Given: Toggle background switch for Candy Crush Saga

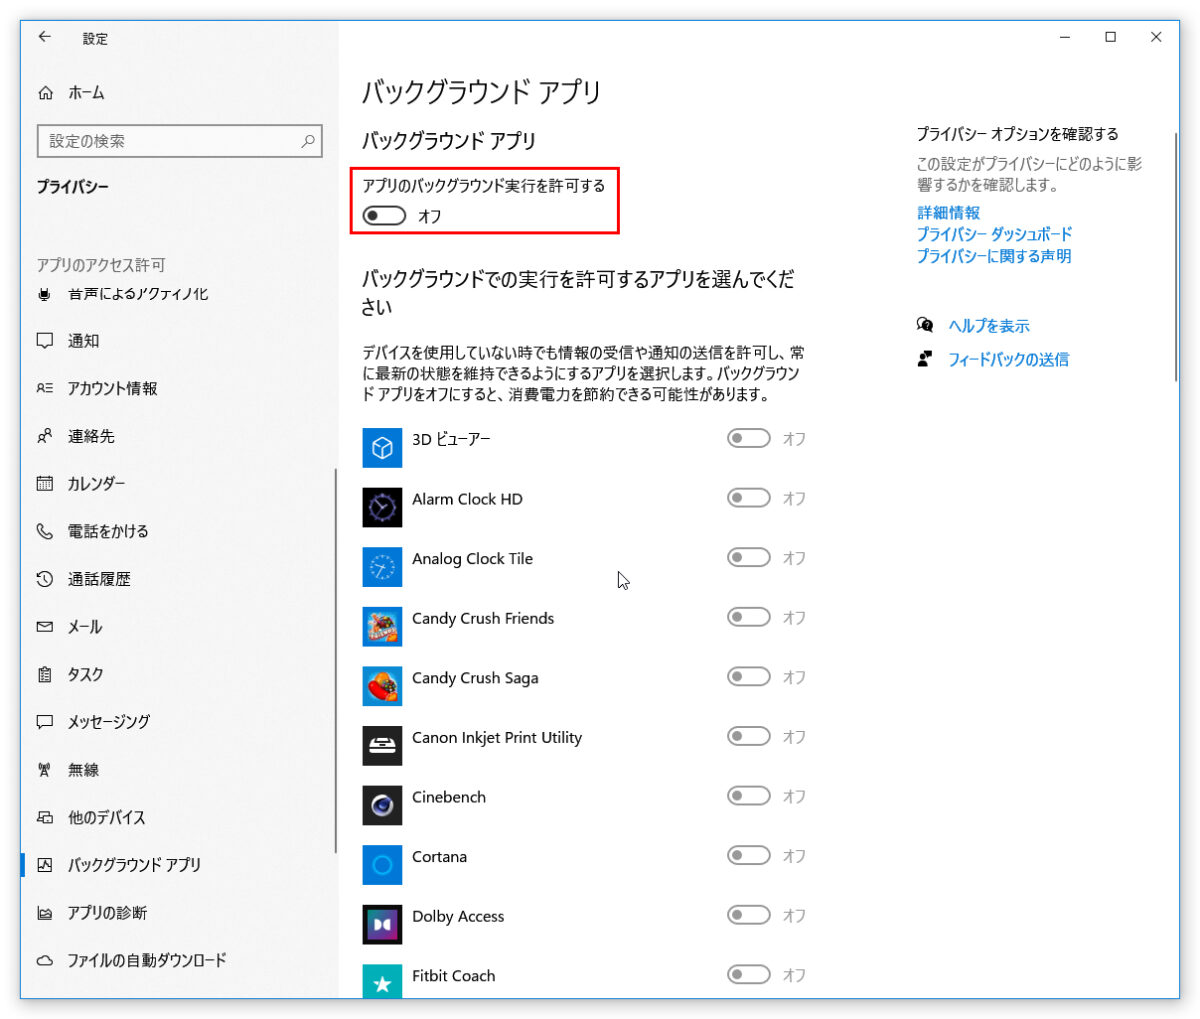Looking at the screenshot, I should pyautogui.click(x=749, y=677).
